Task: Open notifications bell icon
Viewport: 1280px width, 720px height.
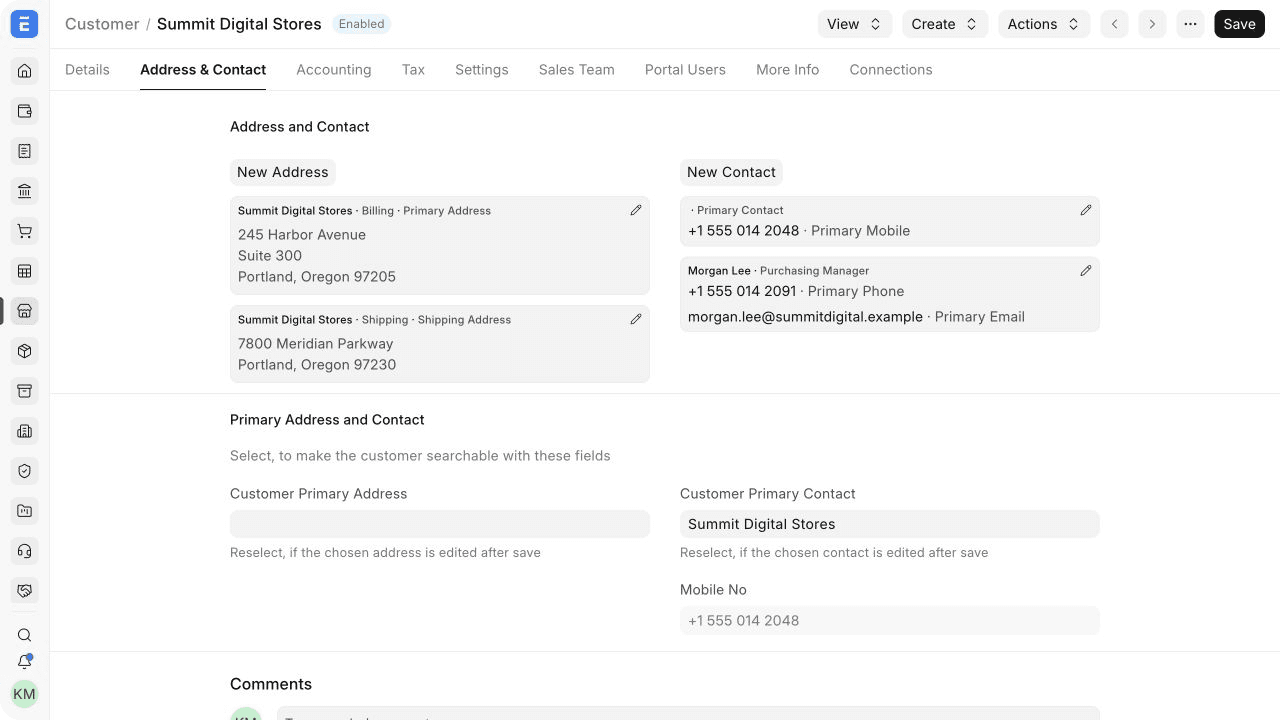Action: pyautogui.click(x=25, y=662)
